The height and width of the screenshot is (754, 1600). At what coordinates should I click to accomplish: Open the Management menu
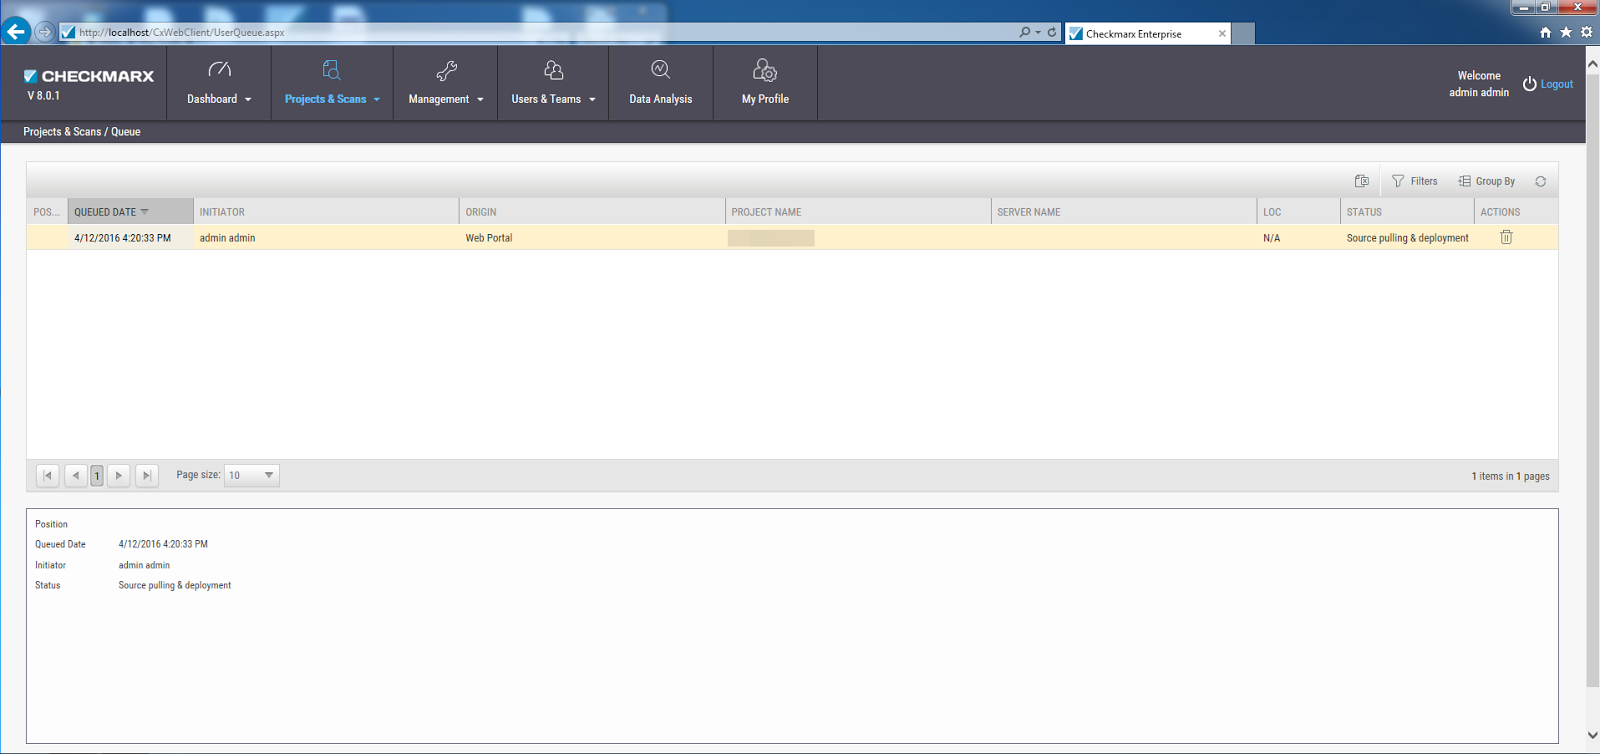coord(446,83)
